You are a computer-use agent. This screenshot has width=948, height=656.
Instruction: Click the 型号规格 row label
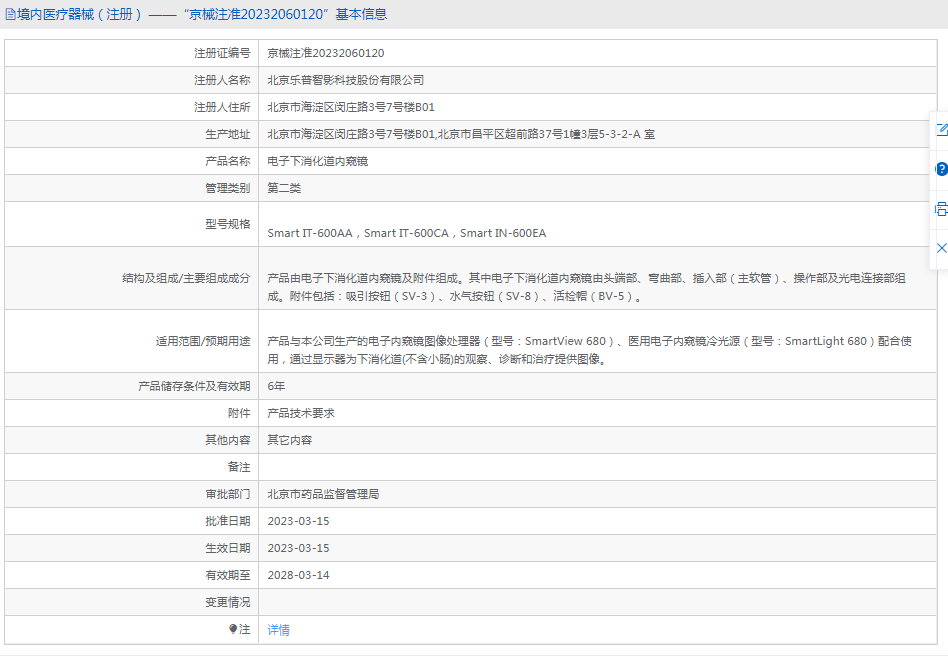(x=227, y=224)
